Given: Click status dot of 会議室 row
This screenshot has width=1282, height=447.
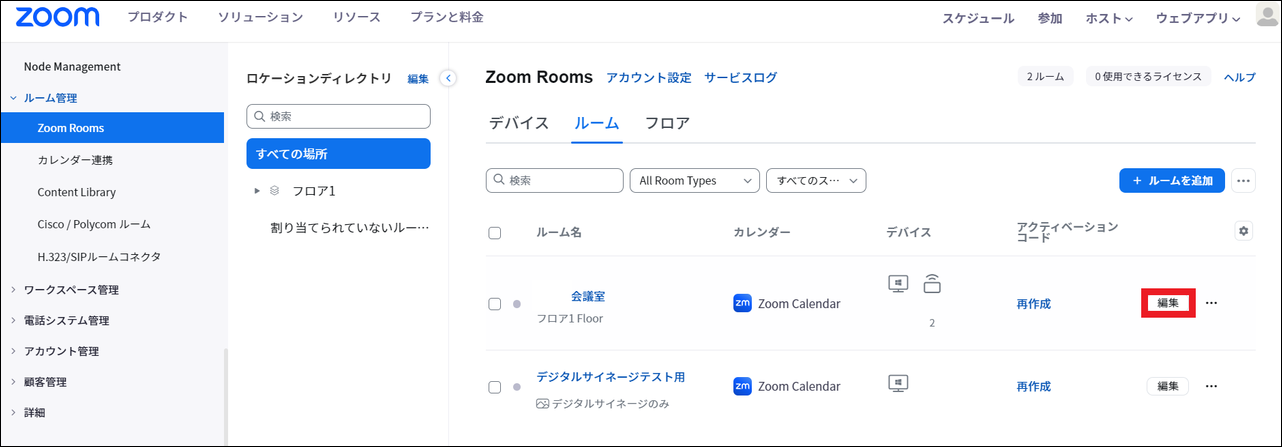Looking at the screenshot, I should [x=517, y=304].
